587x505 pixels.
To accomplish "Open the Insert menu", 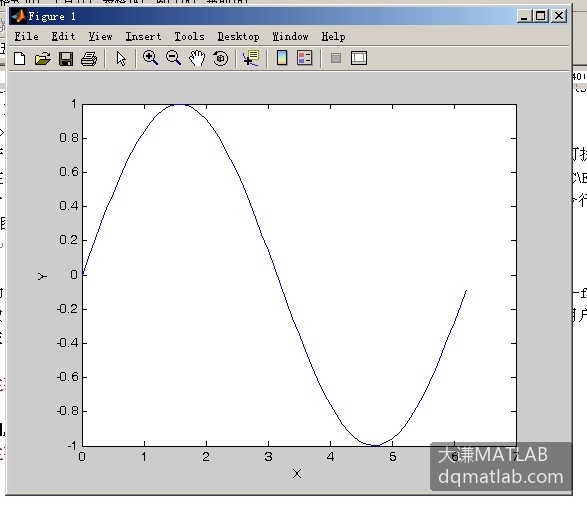I will (143, 36).
